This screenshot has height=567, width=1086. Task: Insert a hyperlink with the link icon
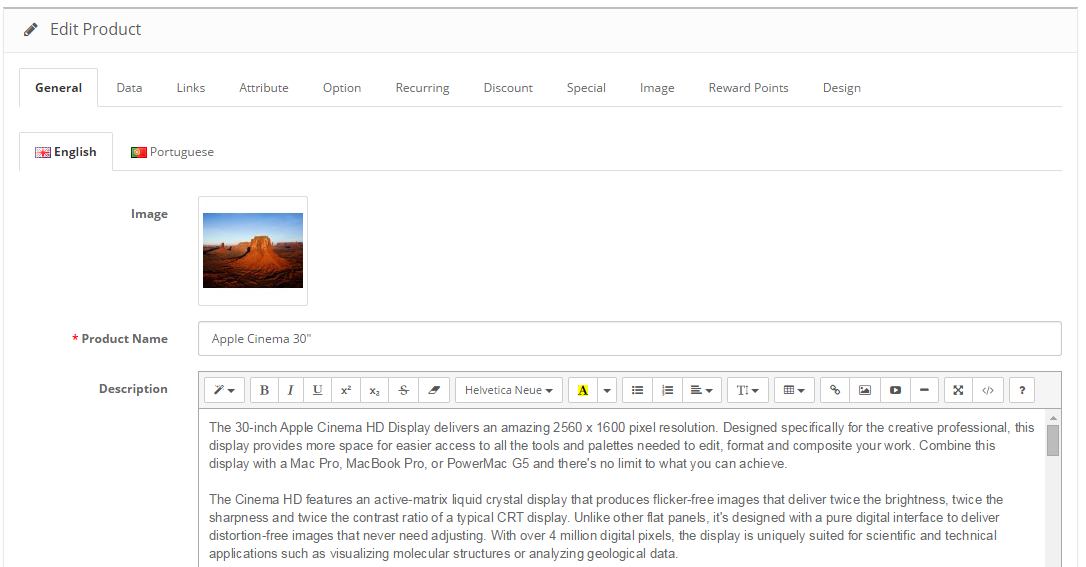pos(835,390)
